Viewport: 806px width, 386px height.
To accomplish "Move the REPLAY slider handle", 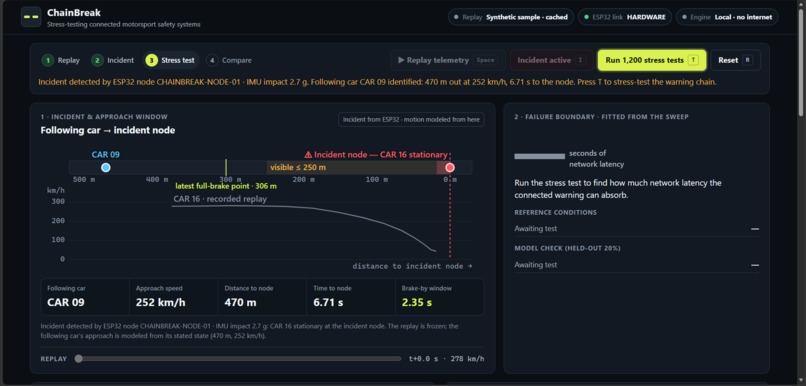I will [79, 359].
